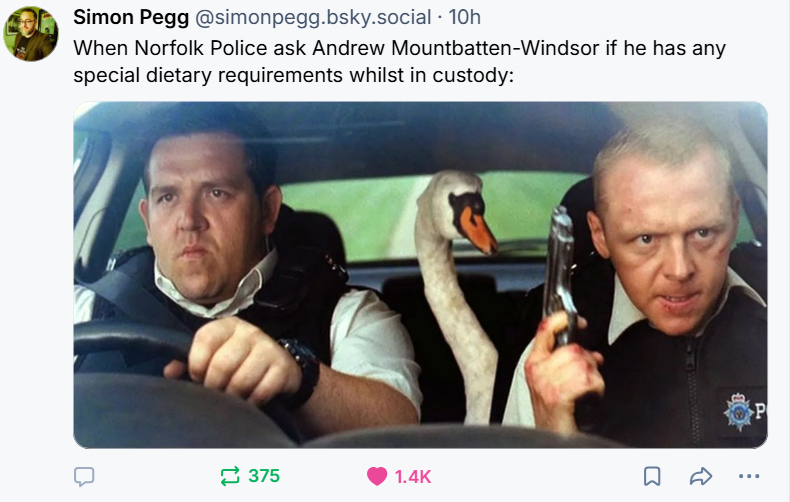The image size is (790, 502).
Task: Unlike the post via pink heart
Action: click(x=377, y=476)
